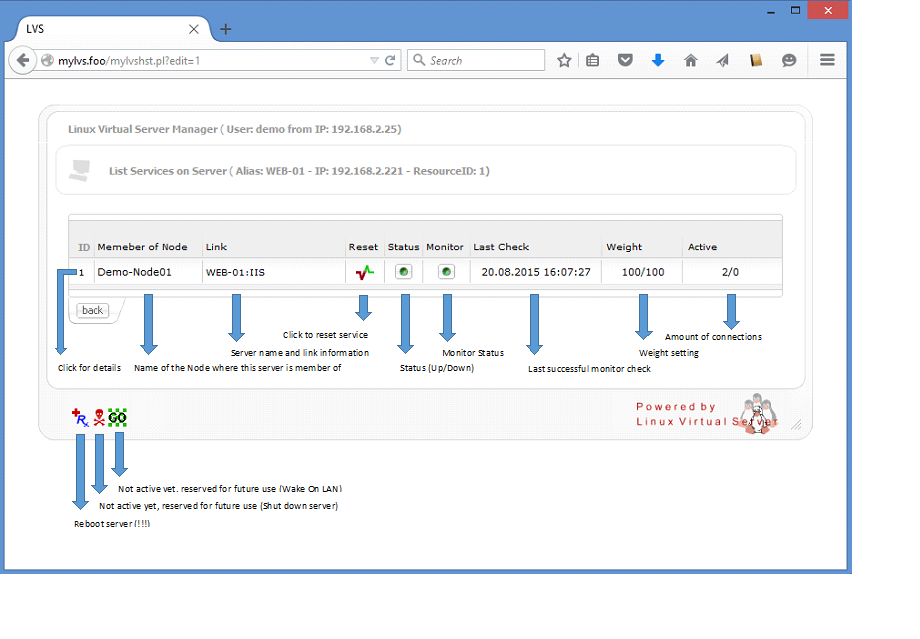Click the skull shut down server icon
Screen dimensions: 920x639
99,417
